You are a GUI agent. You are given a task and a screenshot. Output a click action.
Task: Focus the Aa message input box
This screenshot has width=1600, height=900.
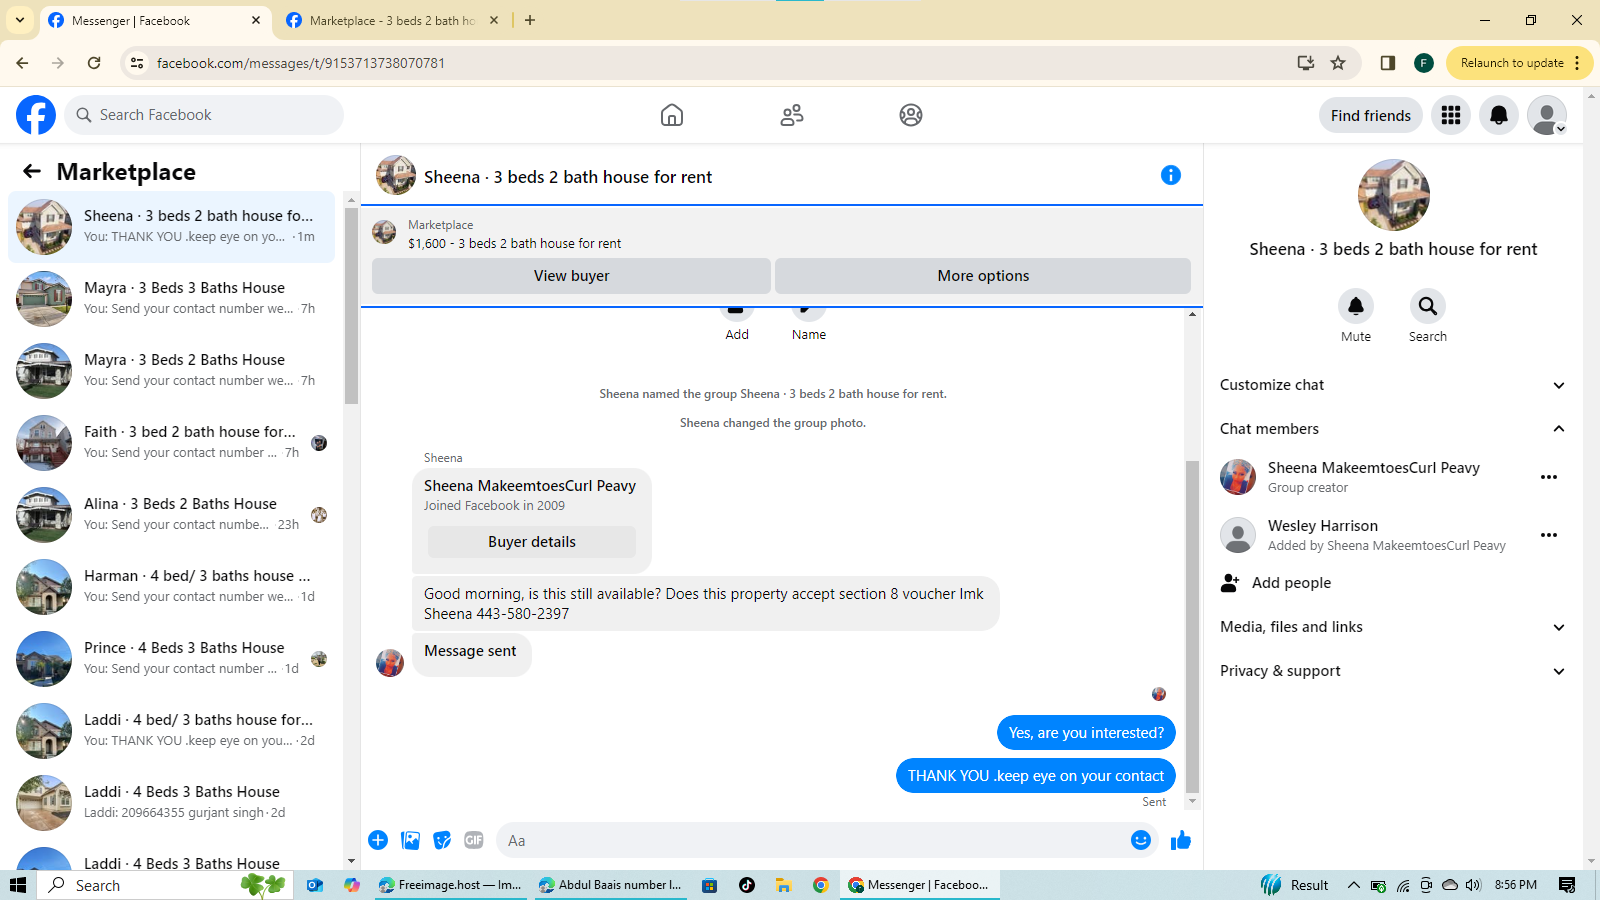812,840
